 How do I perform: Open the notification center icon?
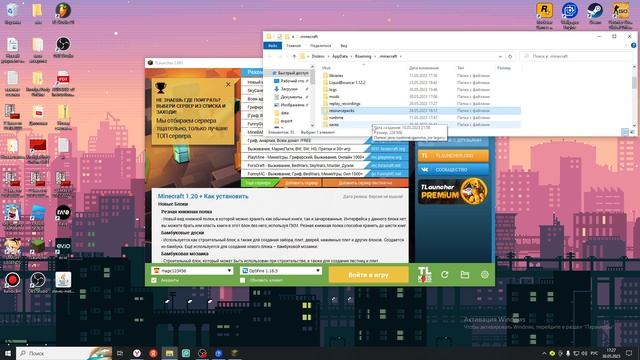tap(629, 353)
